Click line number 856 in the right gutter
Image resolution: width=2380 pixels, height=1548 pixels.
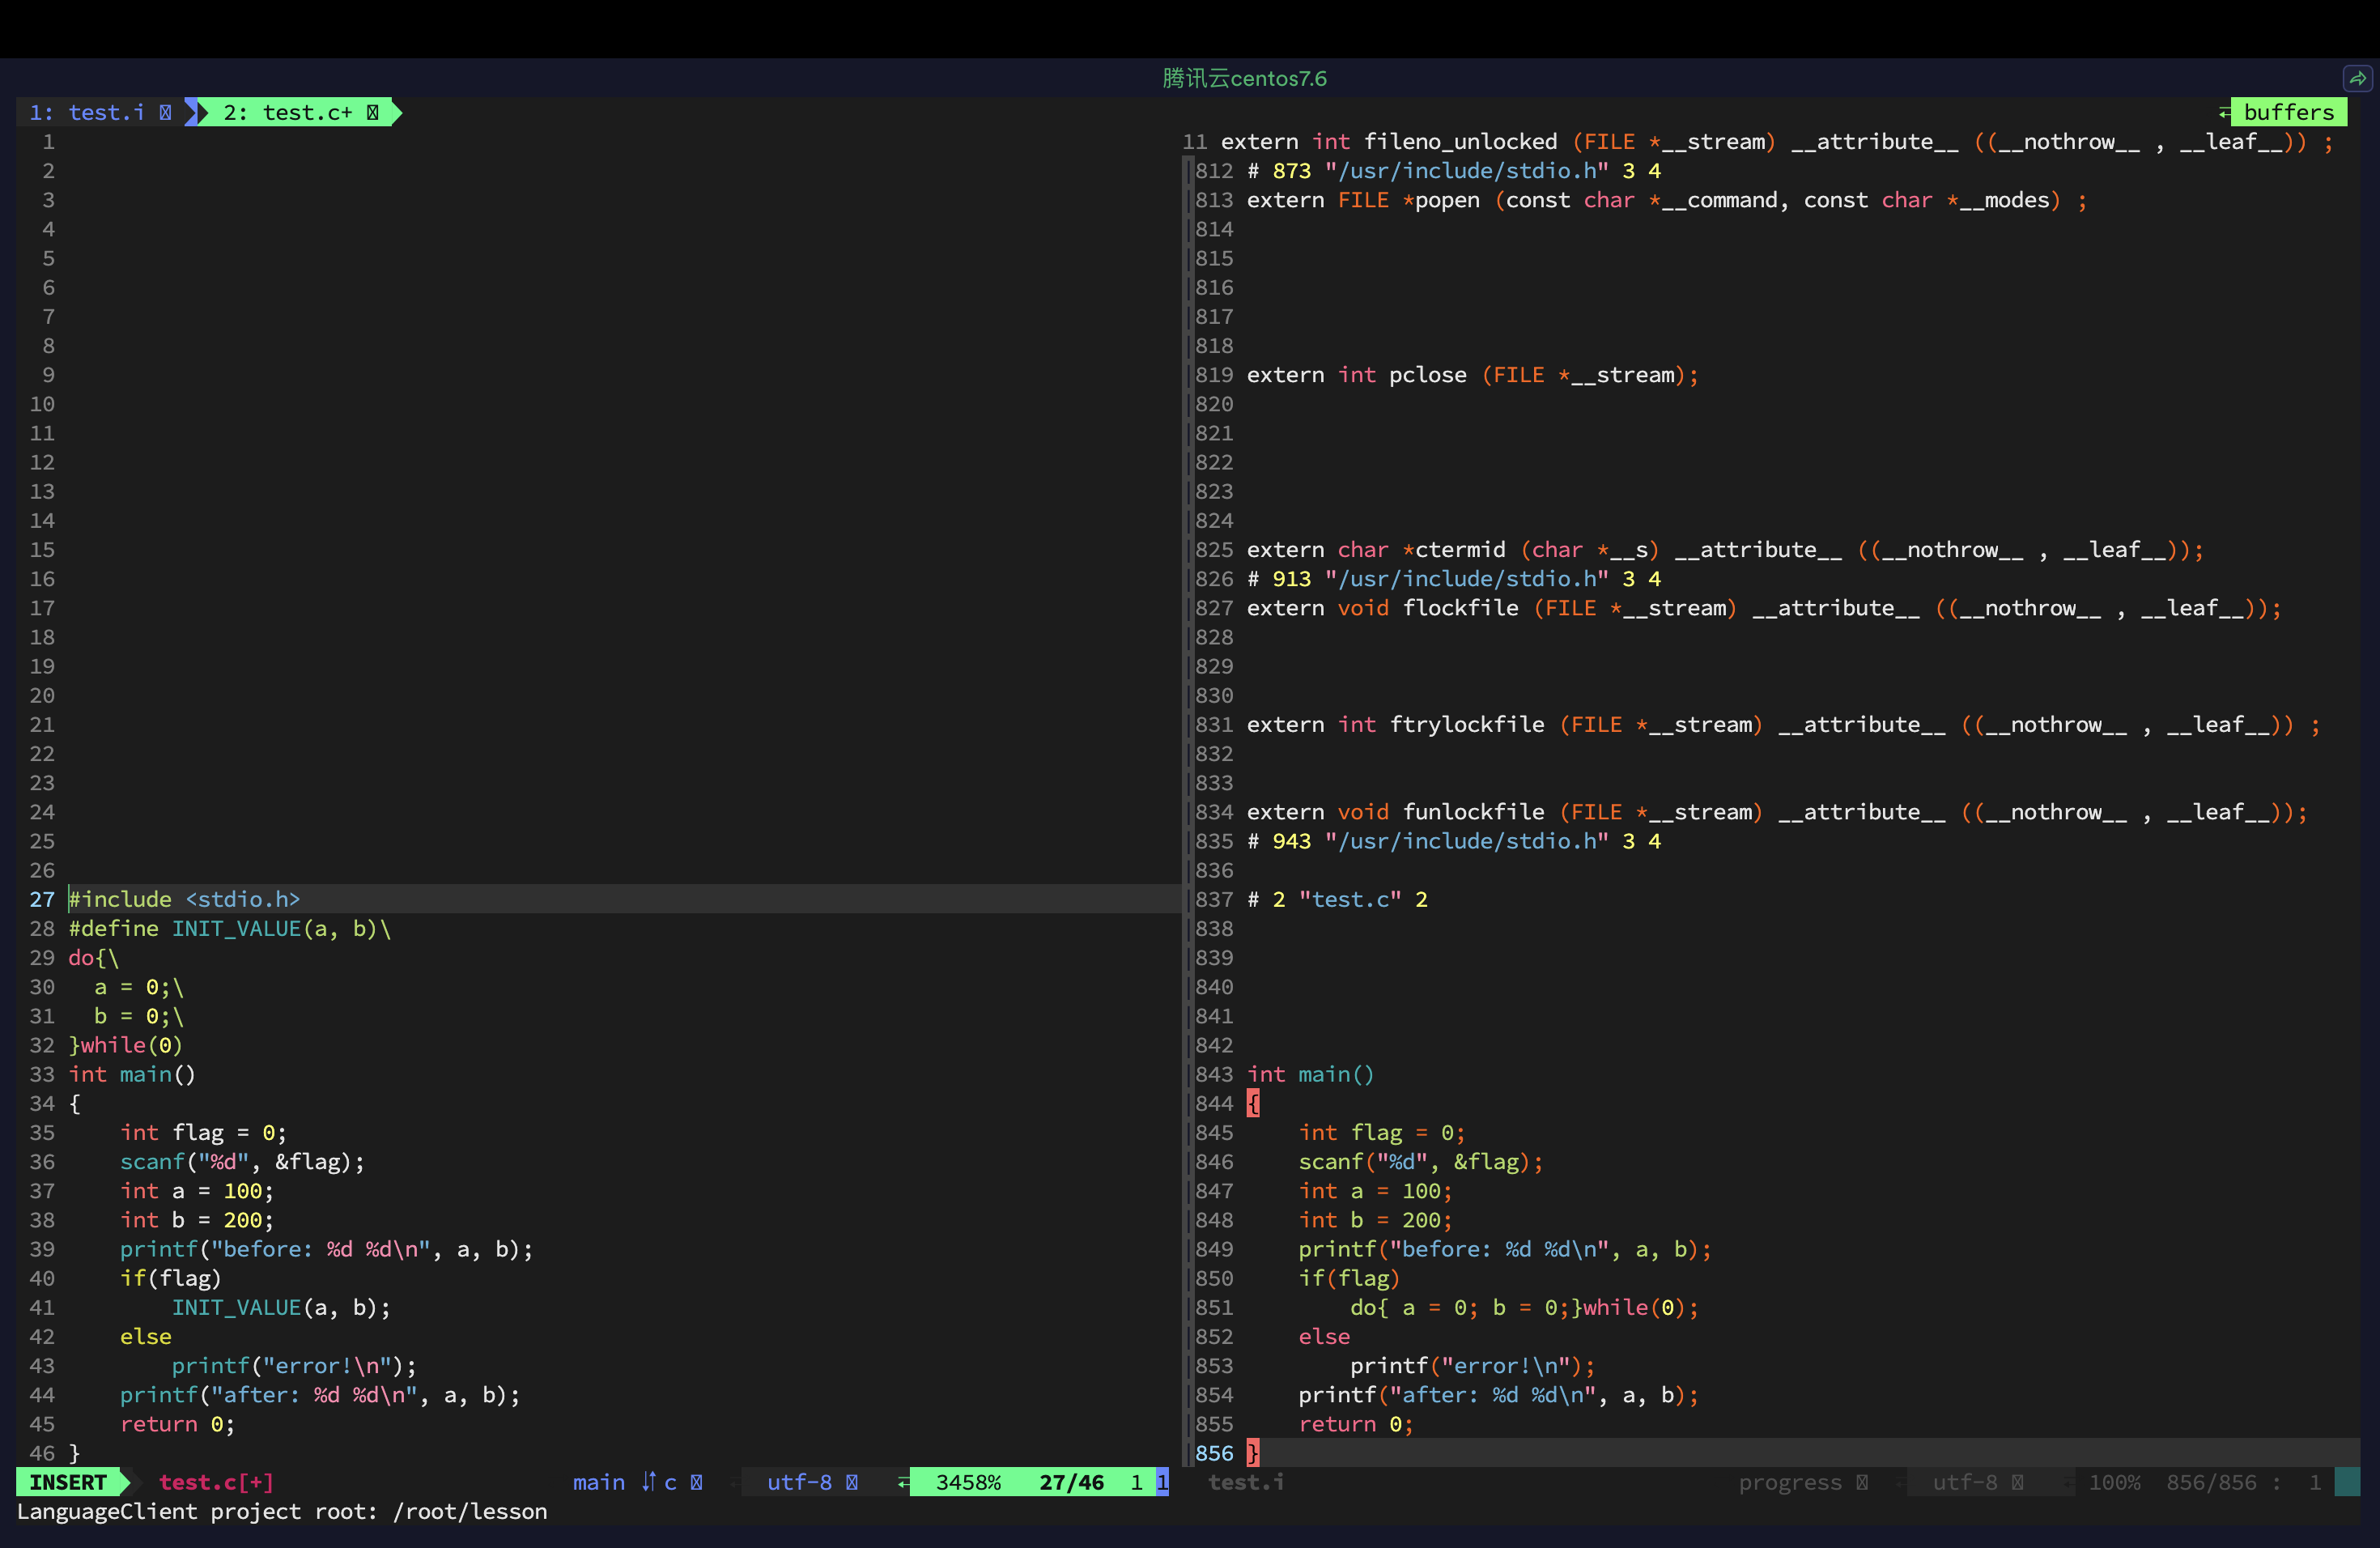[1214, 1453]
